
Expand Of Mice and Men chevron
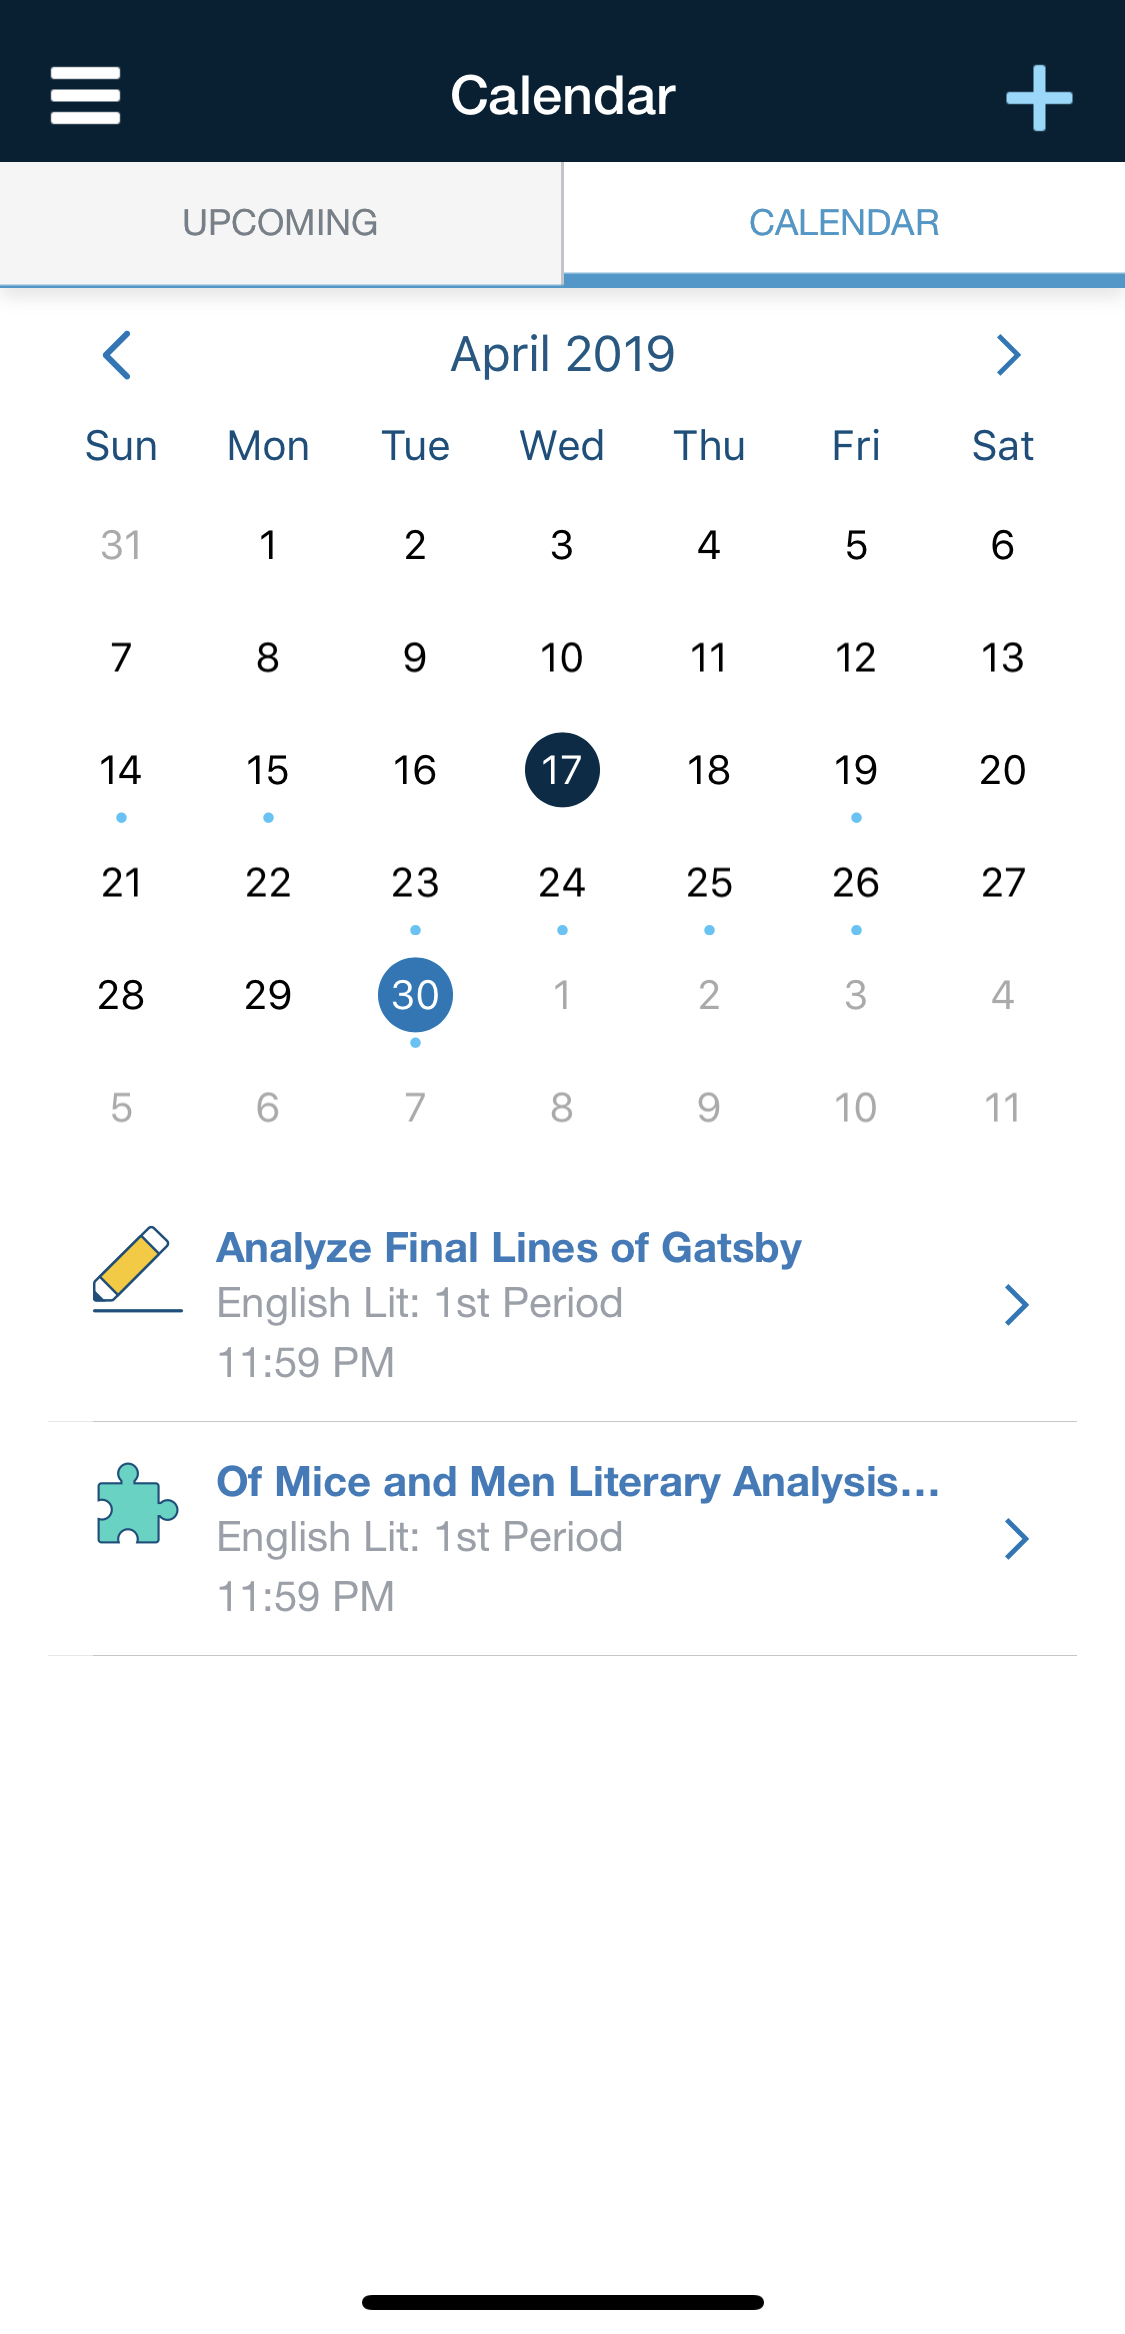1016,1539
